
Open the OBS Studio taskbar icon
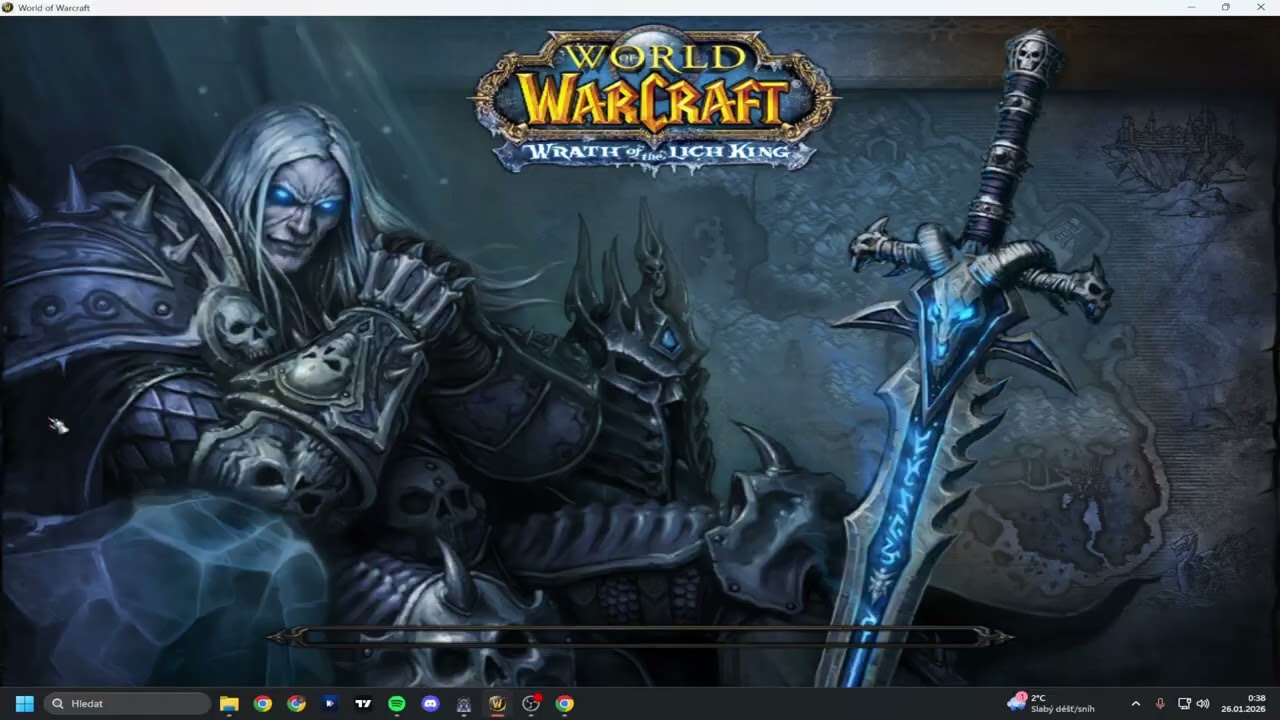tap(531, 703)
